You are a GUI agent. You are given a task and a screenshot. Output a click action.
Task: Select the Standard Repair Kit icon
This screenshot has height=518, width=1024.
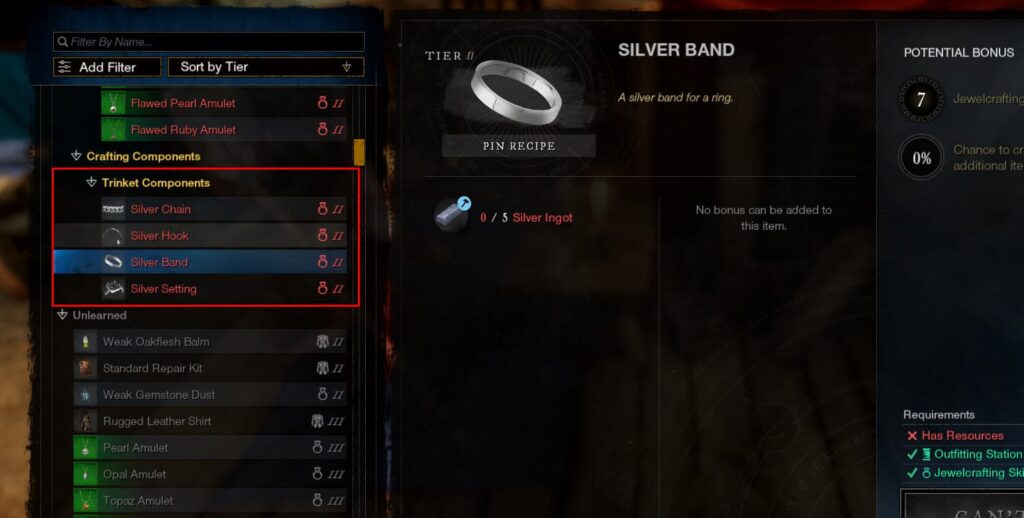coord(86,368)
